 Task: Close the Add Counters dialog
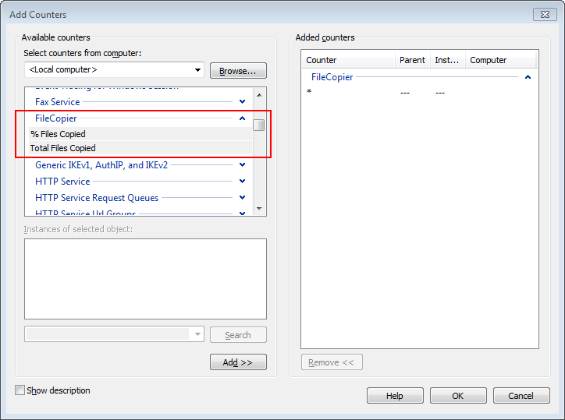[544, 15]
